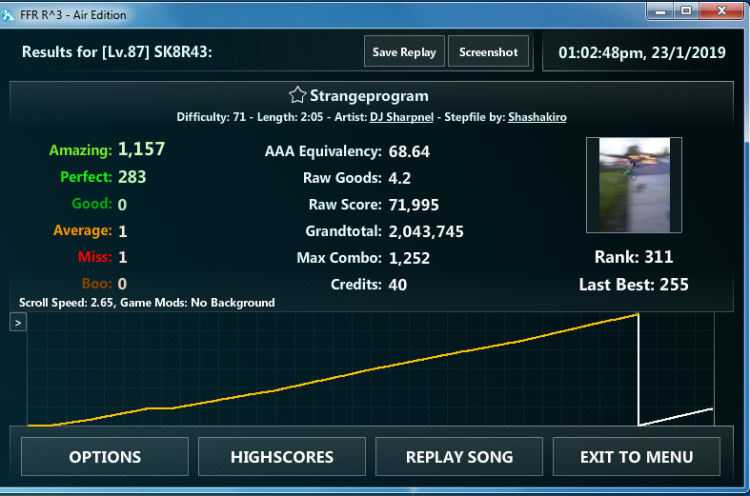This screenshot has height=496, width=750.
Task: Expand the graph panel with the arrow button
Action: point(18,323)
